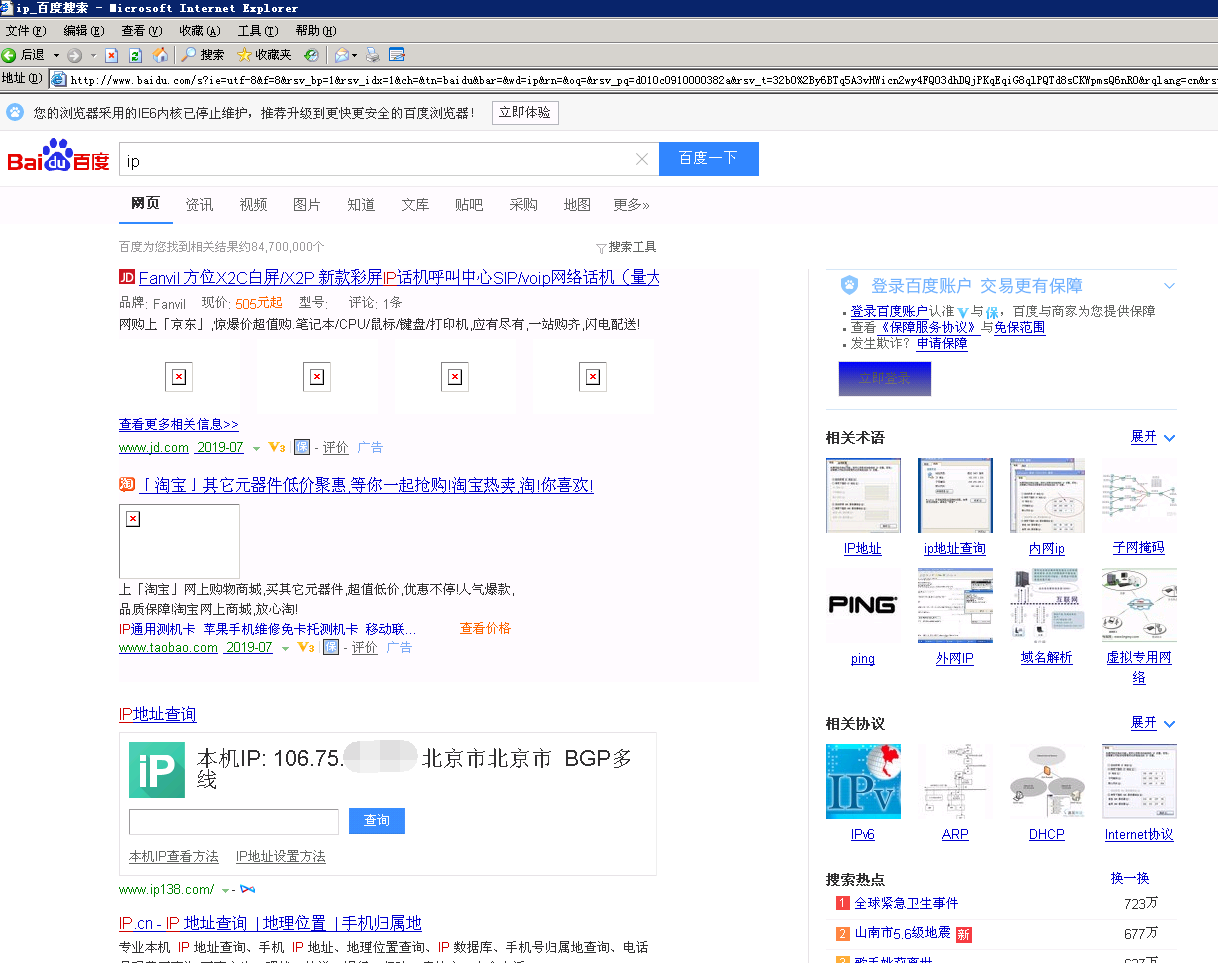The height and width of the screenshot is (963, 1218).
Task: Expand the Mail button dropdown arrow
Action: point(354,55)
